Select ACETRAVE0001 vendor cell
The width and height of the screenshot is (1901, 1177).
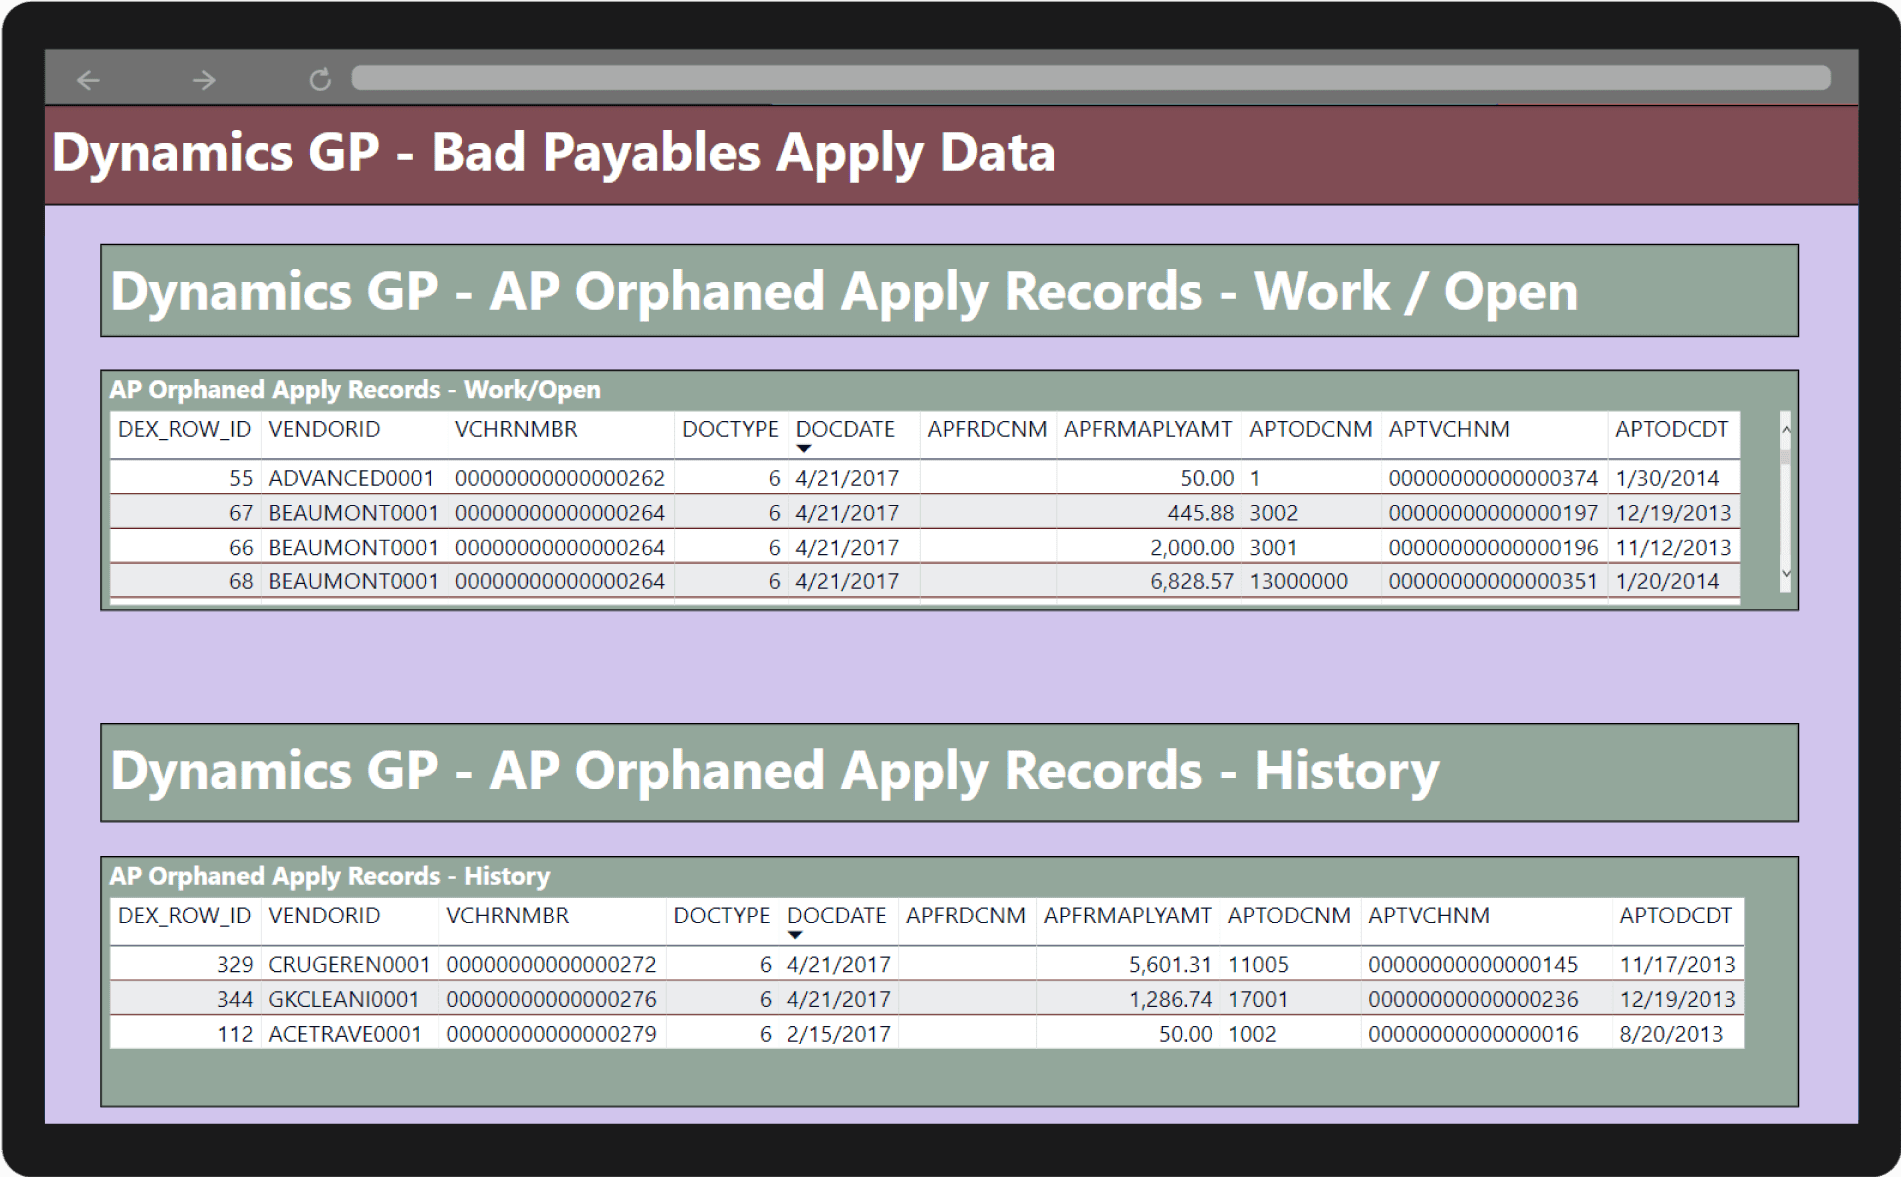pyautogui.click(x=345, y=1034)
